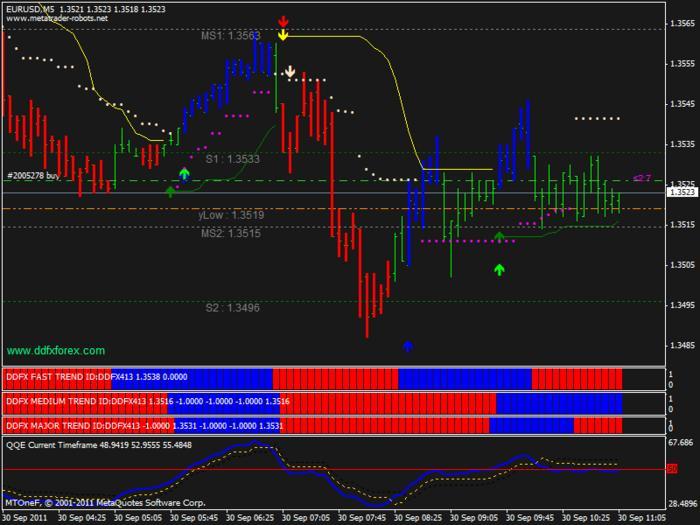
Task: Click the 30 Sep 11:05 time label
Action: (x=642, y=518)
